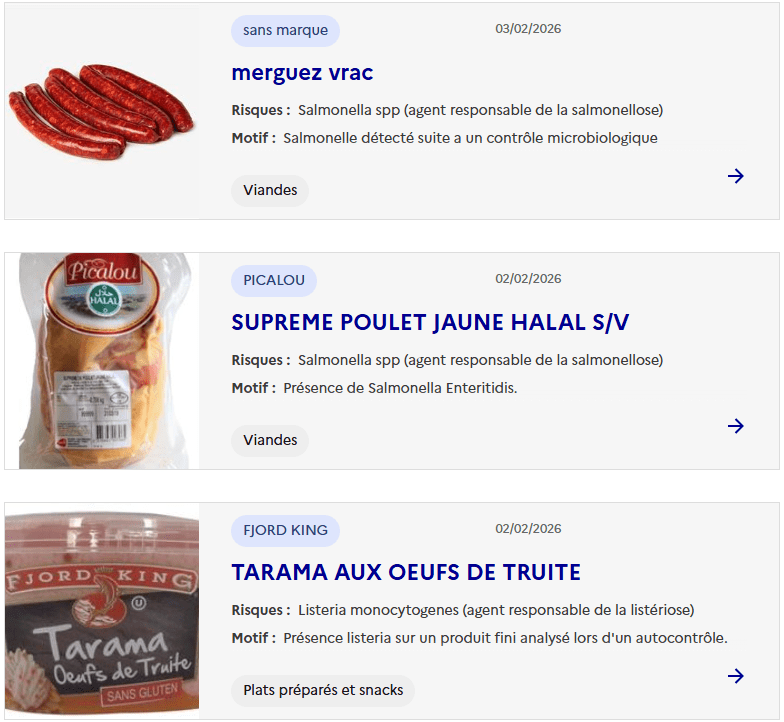Click the arrow icon on merguez vrac card
Screen dimensions: 784x722
(x=736, y=176)
